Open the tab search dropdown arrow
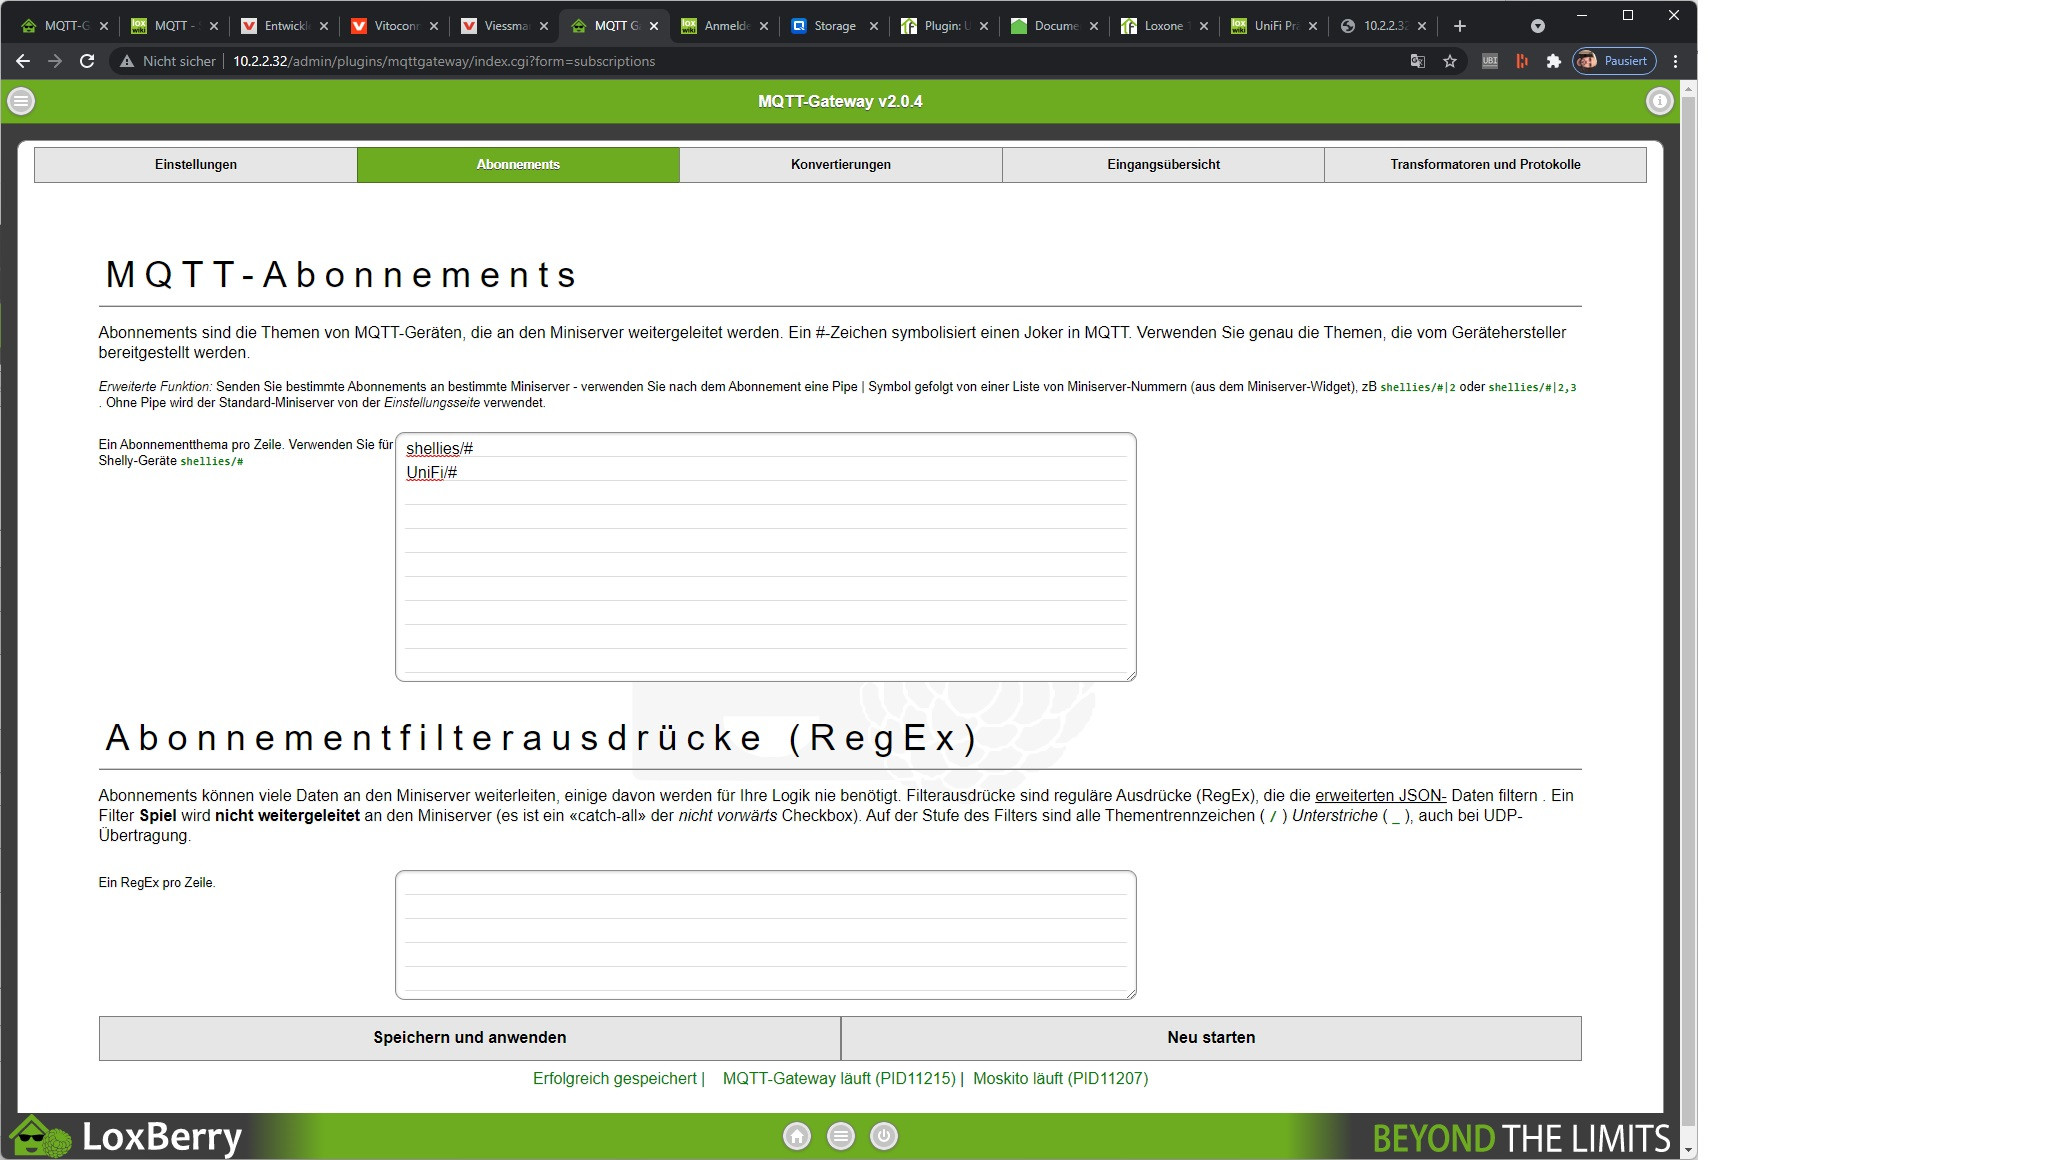The height and width of the screenshot is (1160, 2064). tap(1538, 26)
